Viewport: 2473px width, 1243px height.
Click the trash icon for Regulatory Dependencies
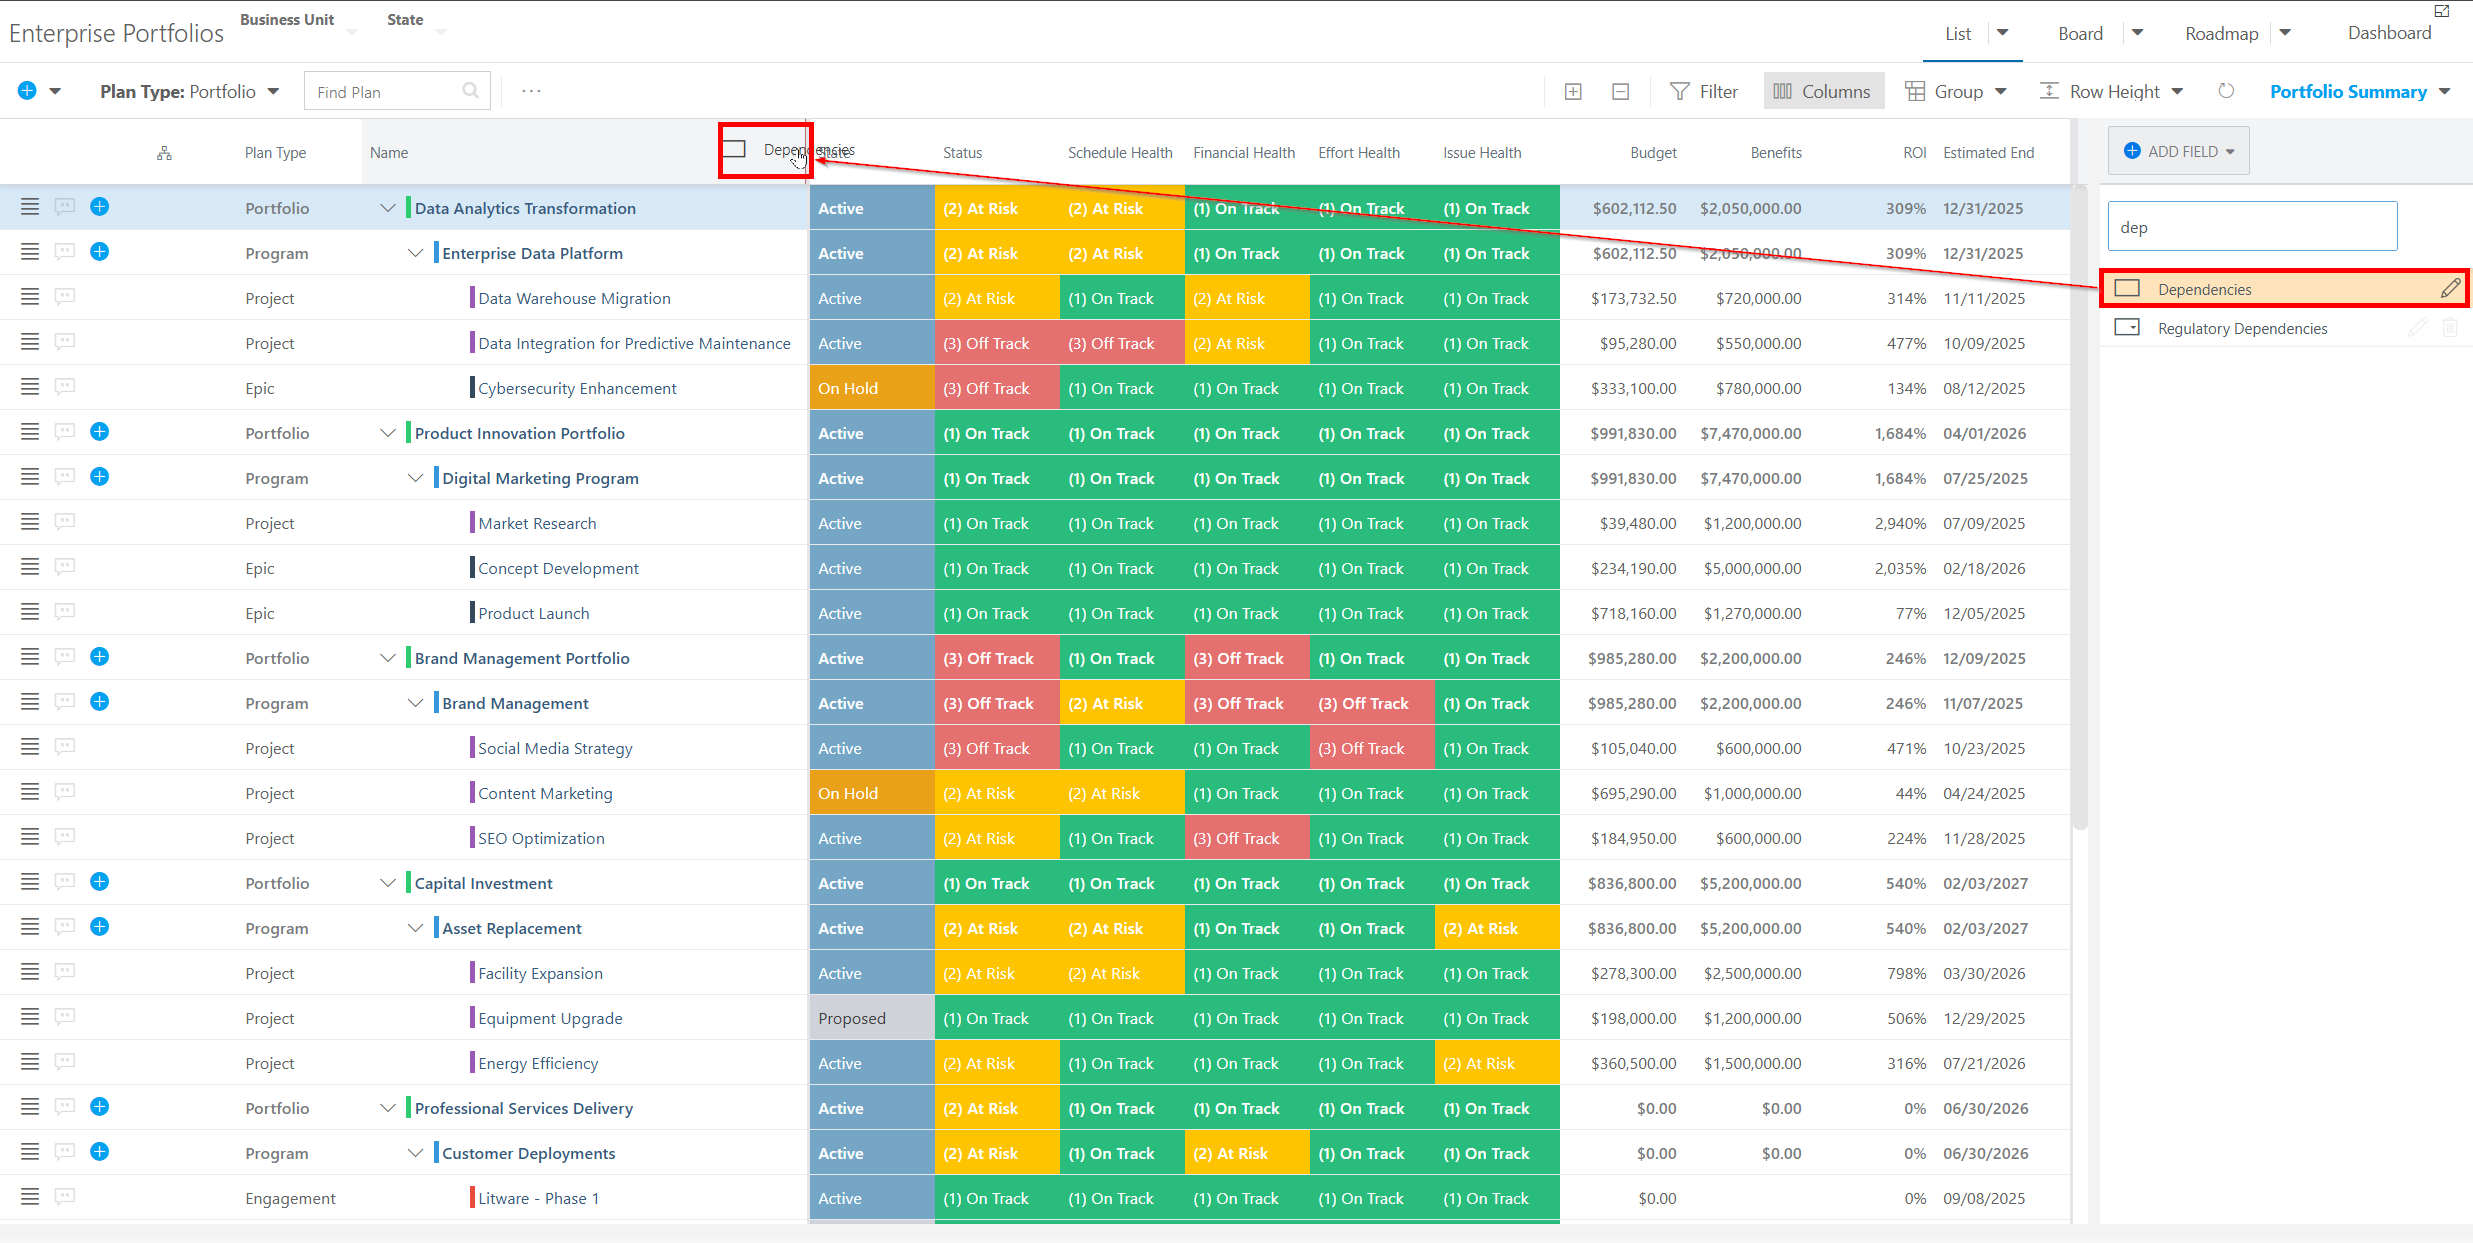2450,328
